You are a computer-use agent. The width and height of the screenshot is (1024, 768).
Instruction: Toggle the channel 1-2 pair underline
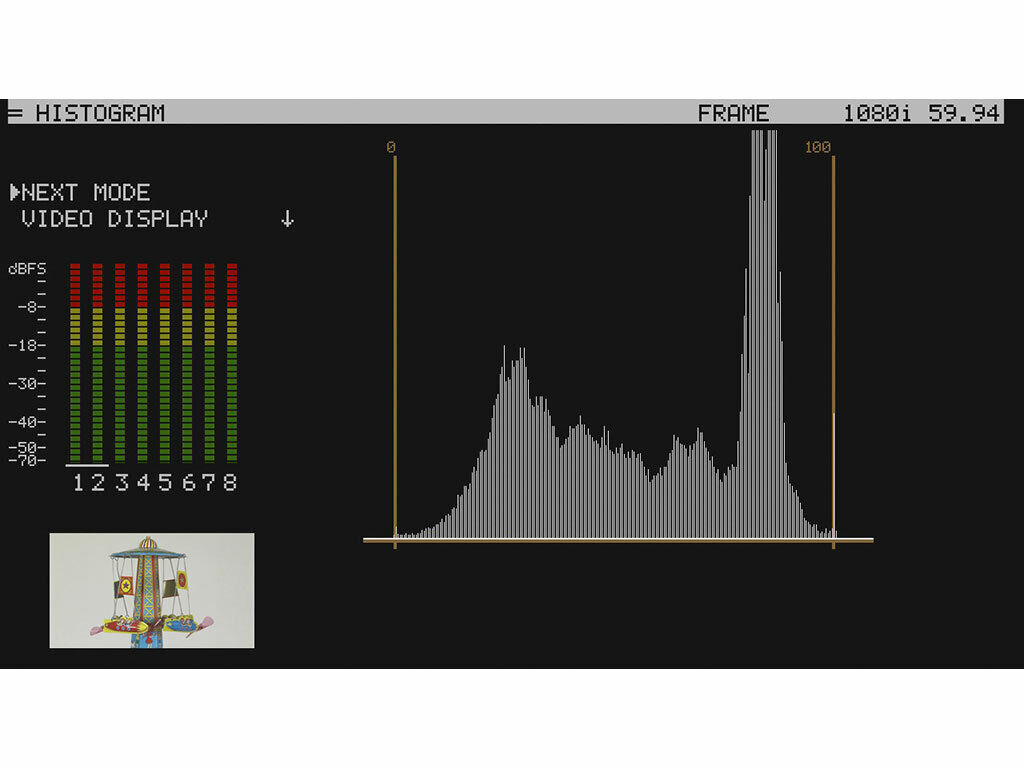pos(88,466)
